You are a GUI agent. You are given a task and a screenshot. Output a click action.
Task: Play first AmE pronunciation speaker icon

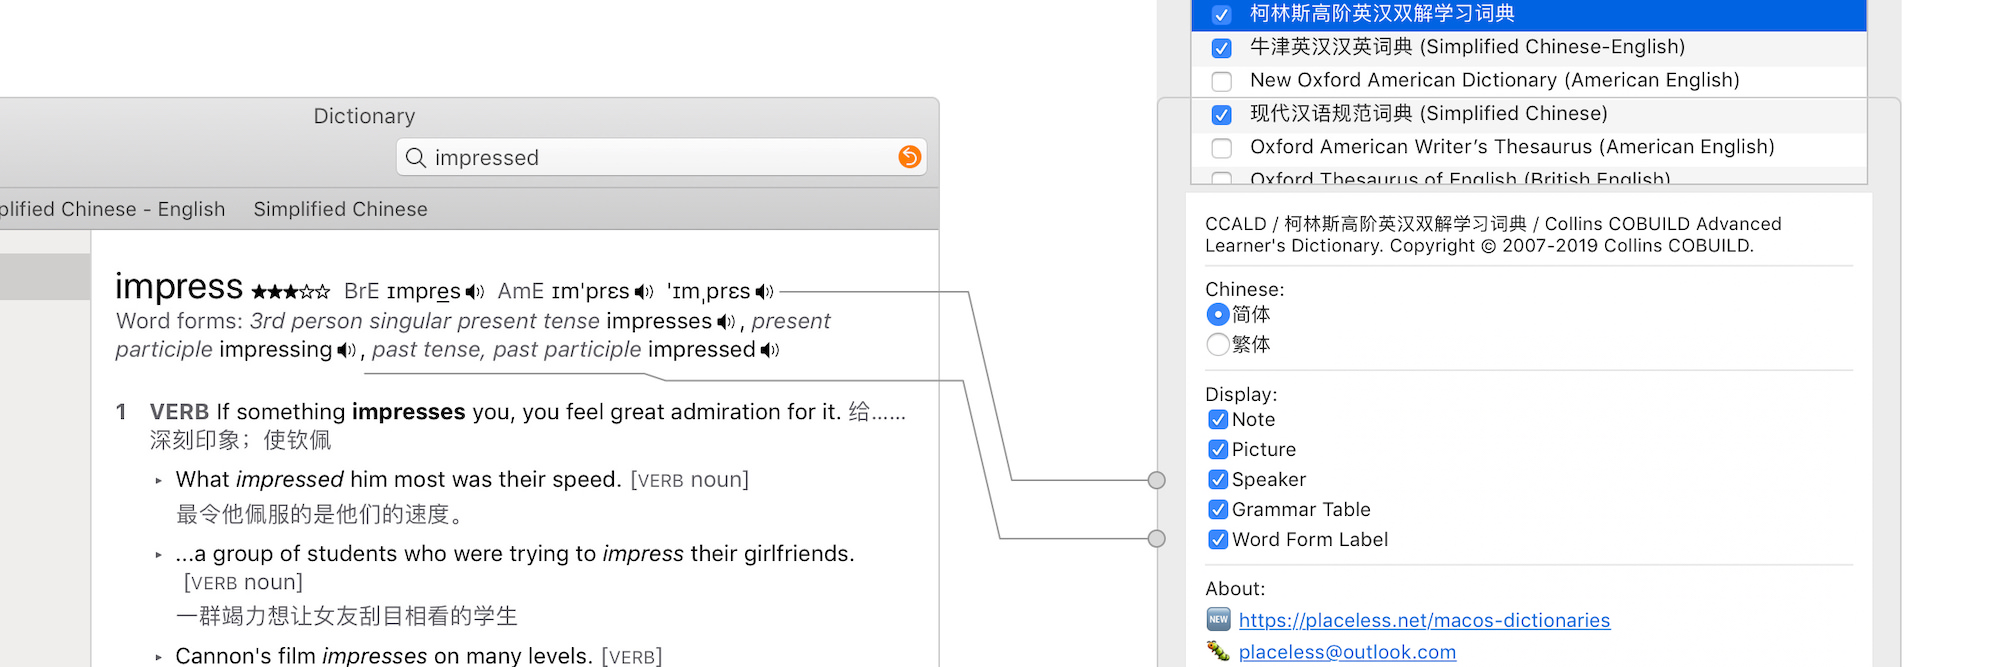click(x=644, y=292)
